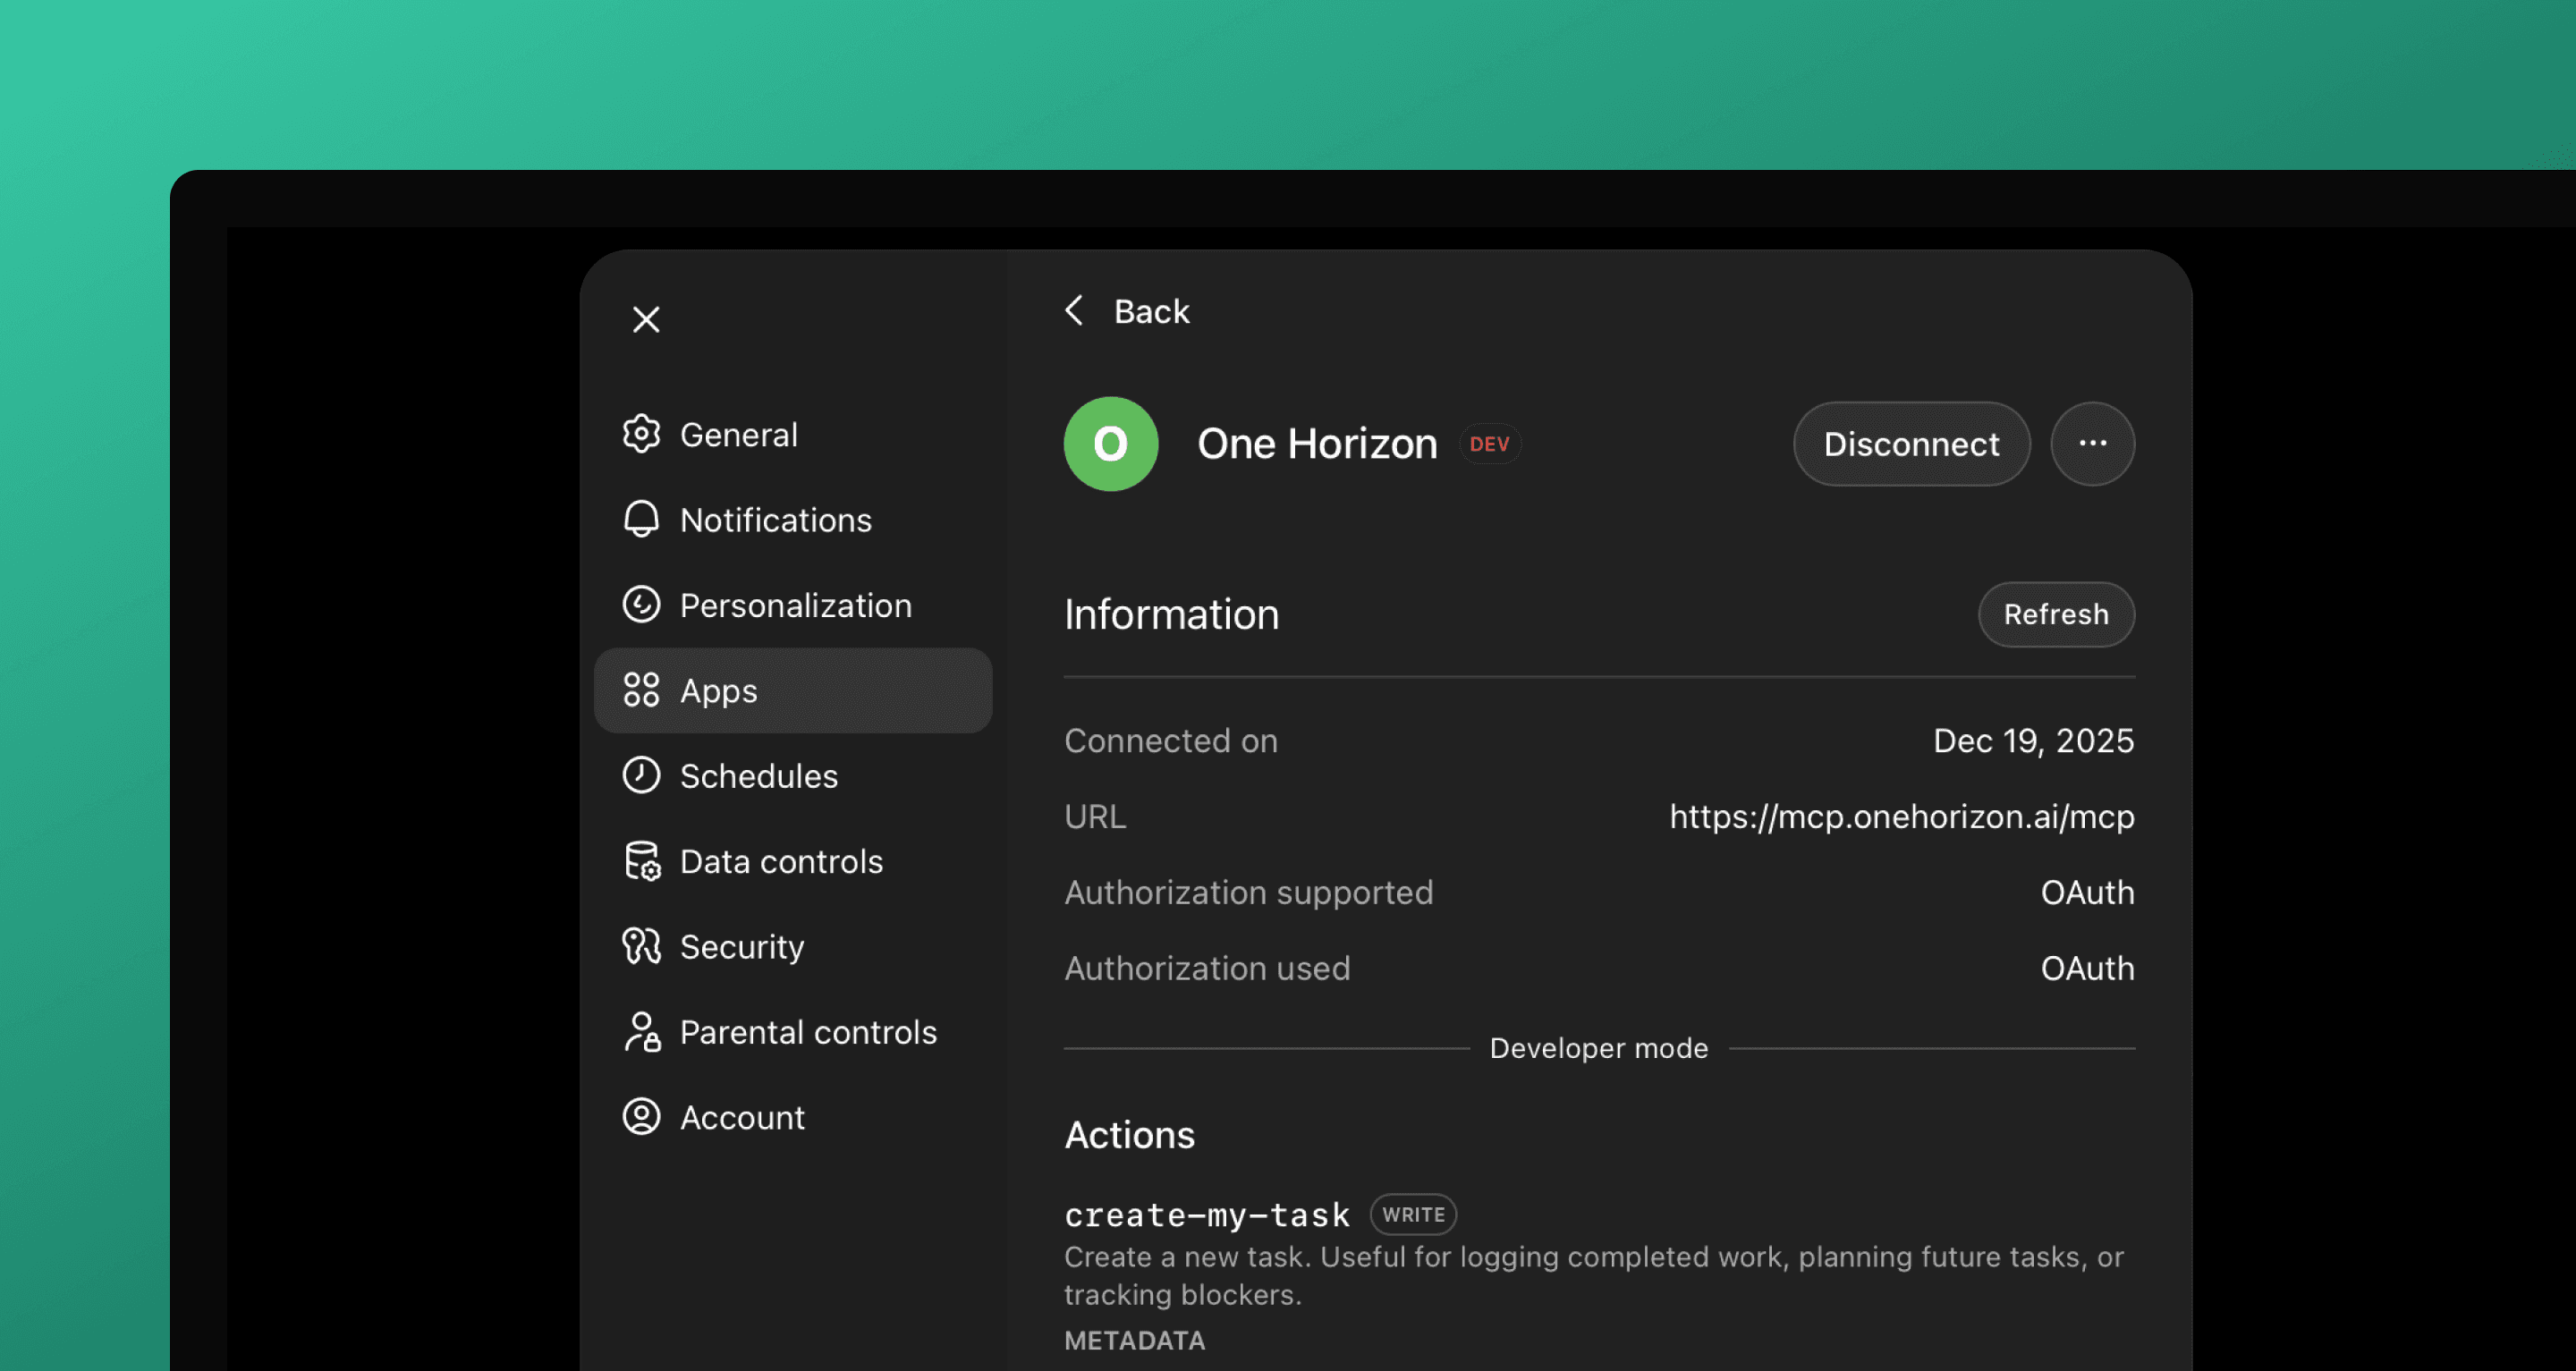2576x1371 pixels.
Task: Select the Apps settings tab
Action: coord(793,690)
